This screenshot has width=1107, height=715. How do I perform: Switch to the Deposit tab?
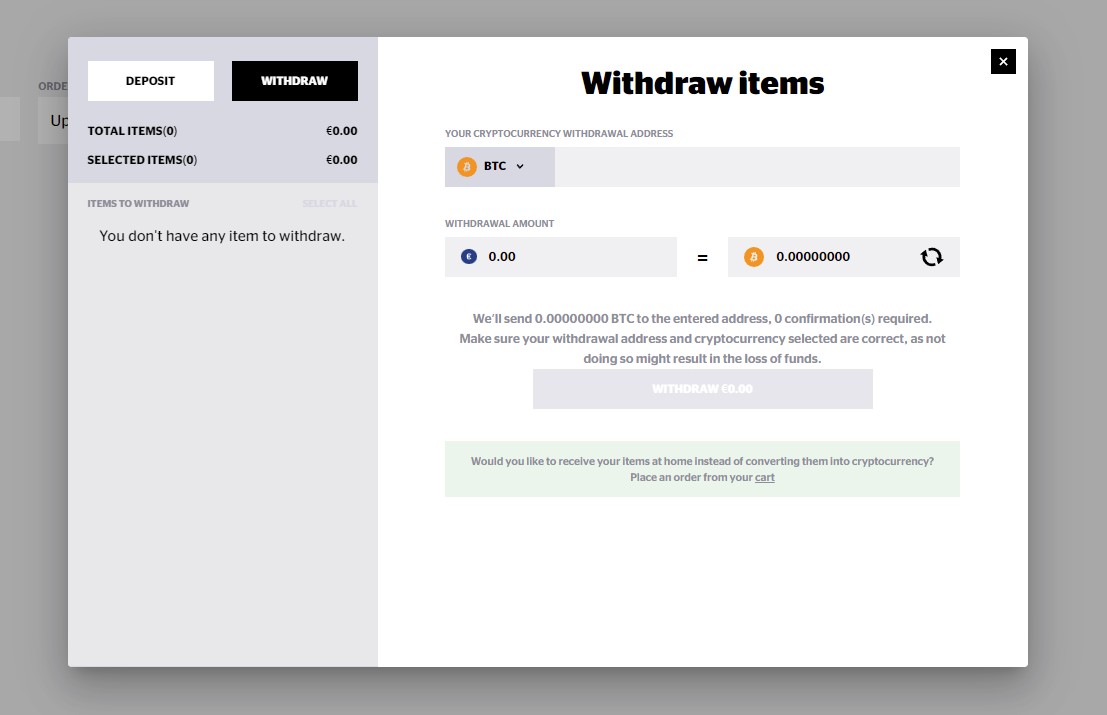tap(151, 81)
